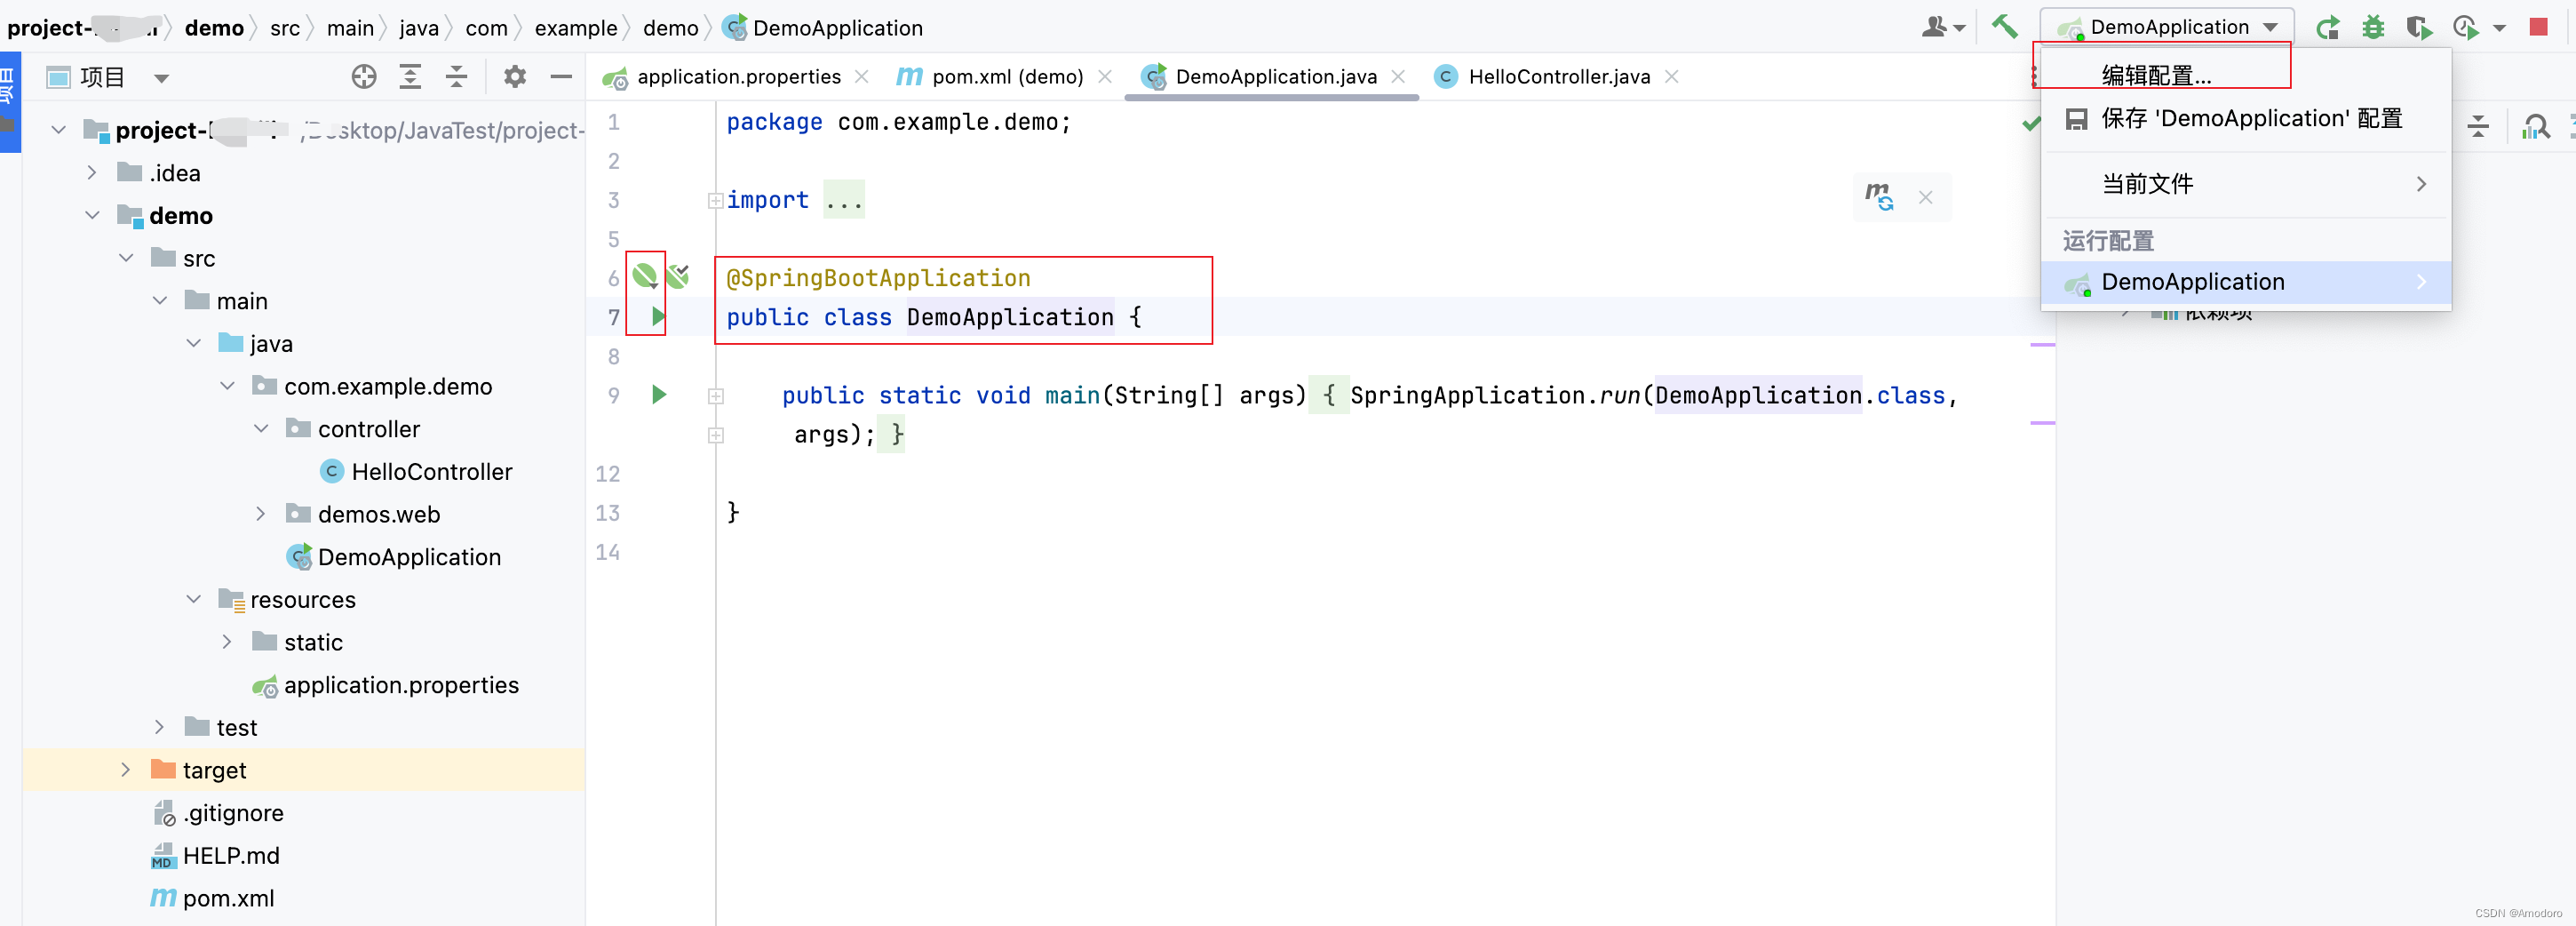The width and height of the screenshot is (2576, 926).
Task: Select HelloController class in project tree
Action: click(416, 472)
